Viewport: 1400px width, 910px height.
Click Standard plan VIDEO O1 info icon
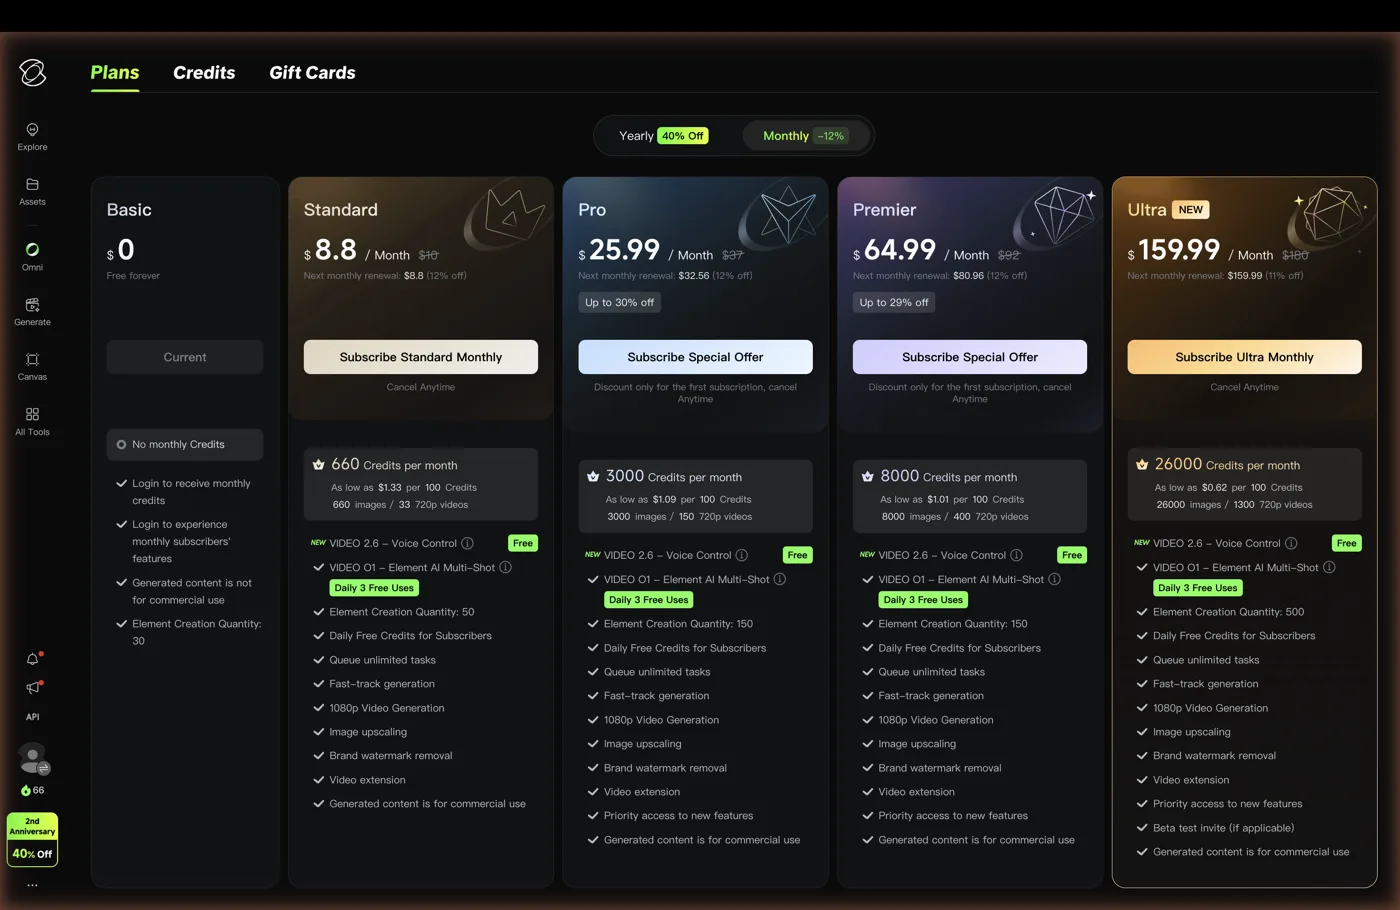pos(505,567)
